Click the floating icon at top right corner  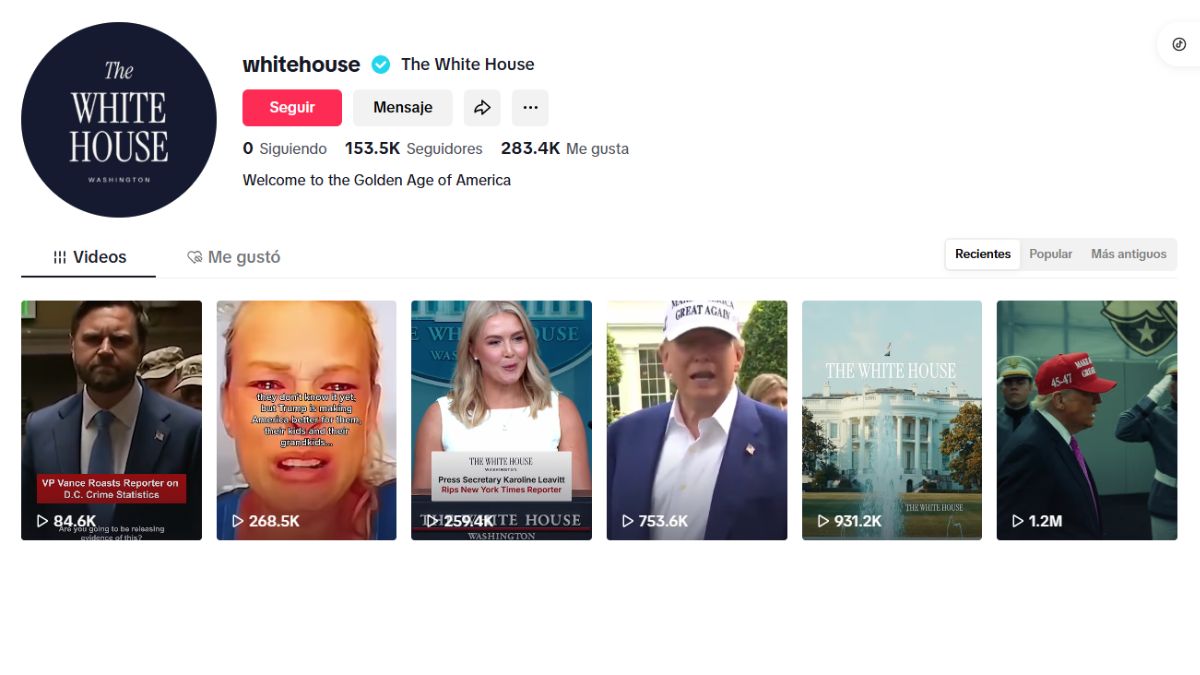1179,45
